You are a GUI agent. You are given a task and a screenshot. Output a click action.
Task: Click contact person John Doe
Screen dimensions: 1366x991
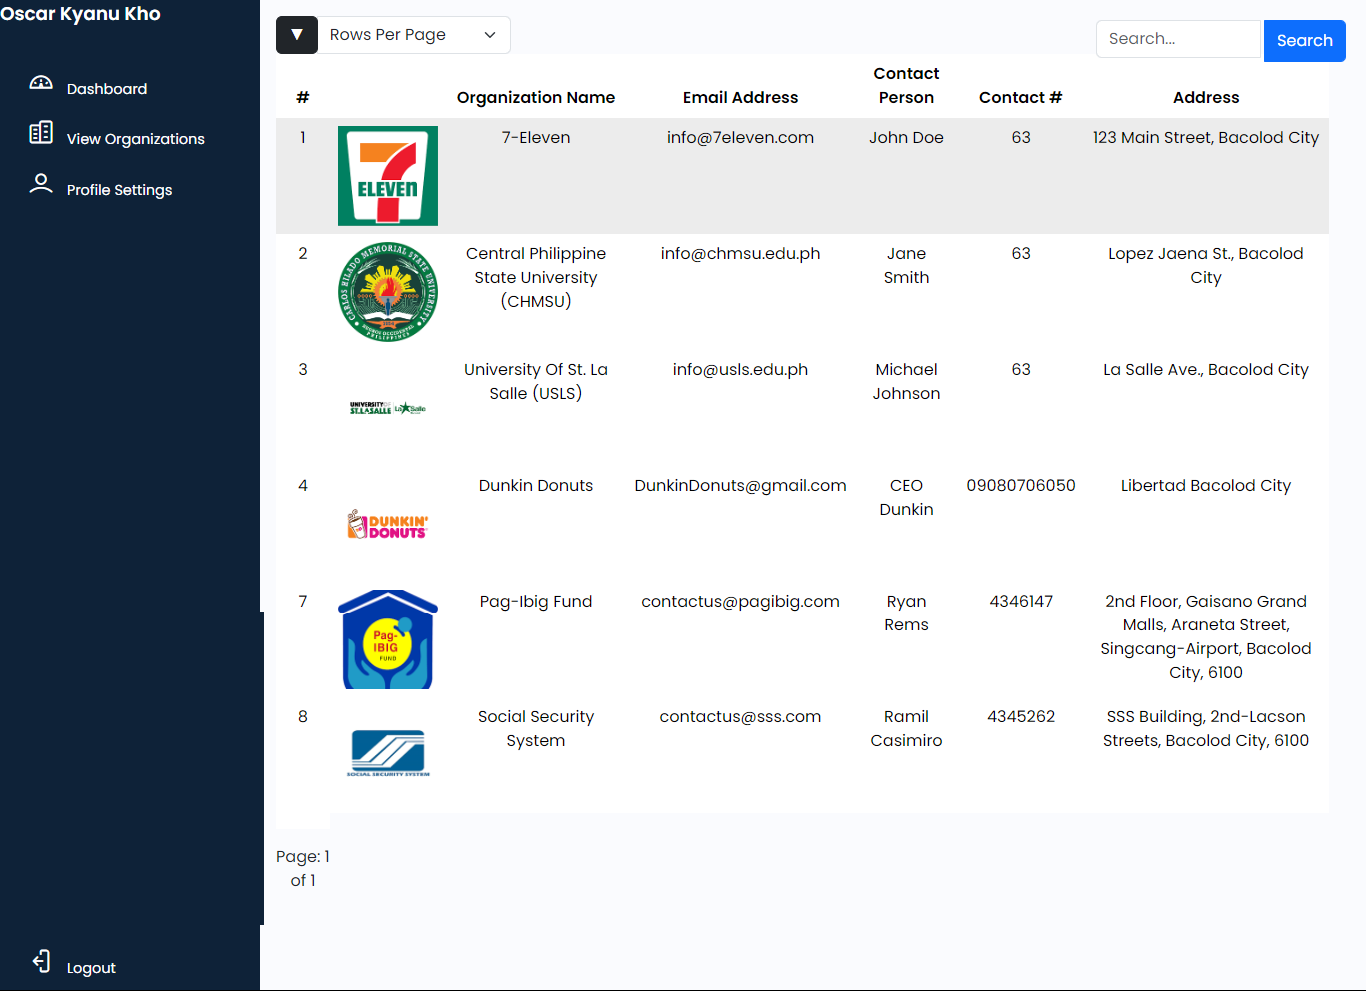pos(906,137)
